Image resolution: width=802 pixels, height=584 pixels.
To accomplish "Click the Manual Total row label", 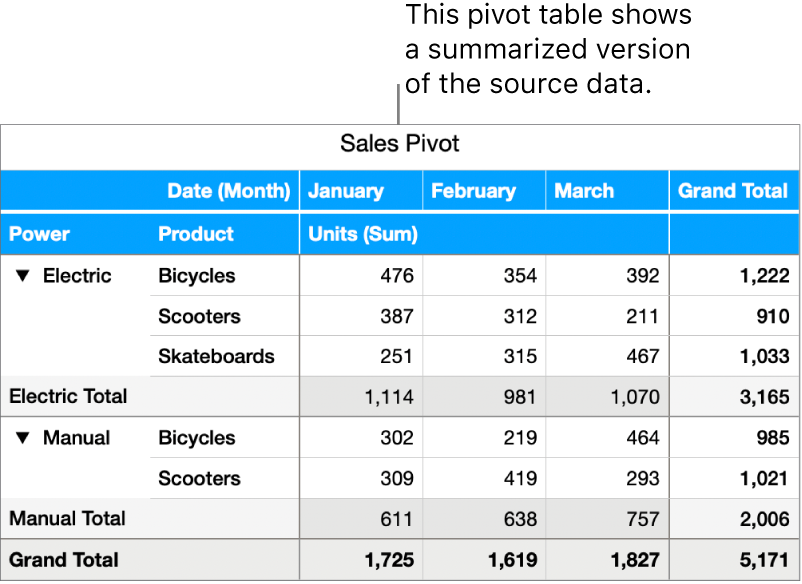I will pos(67,518).
